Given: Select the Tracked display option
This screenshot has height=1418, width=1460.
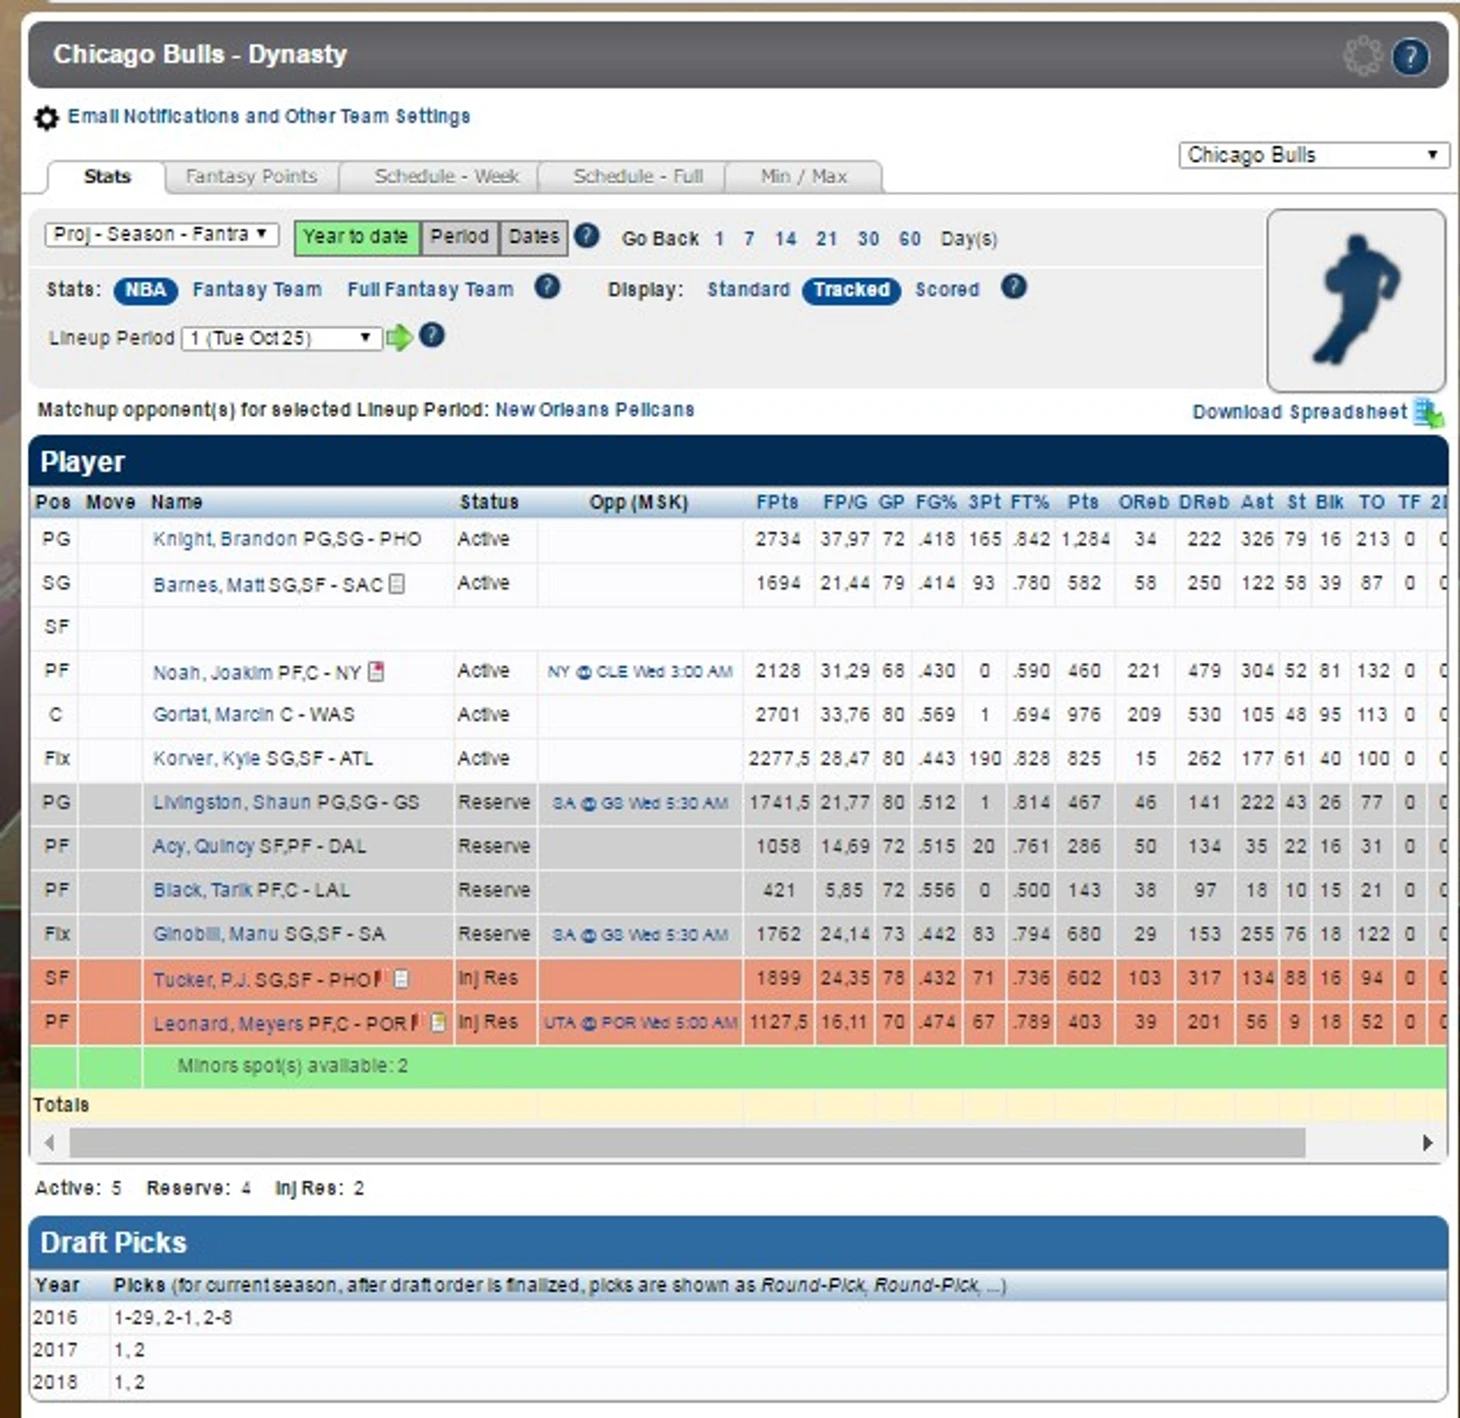Looking at the screenshot, I should pos(851,290).
